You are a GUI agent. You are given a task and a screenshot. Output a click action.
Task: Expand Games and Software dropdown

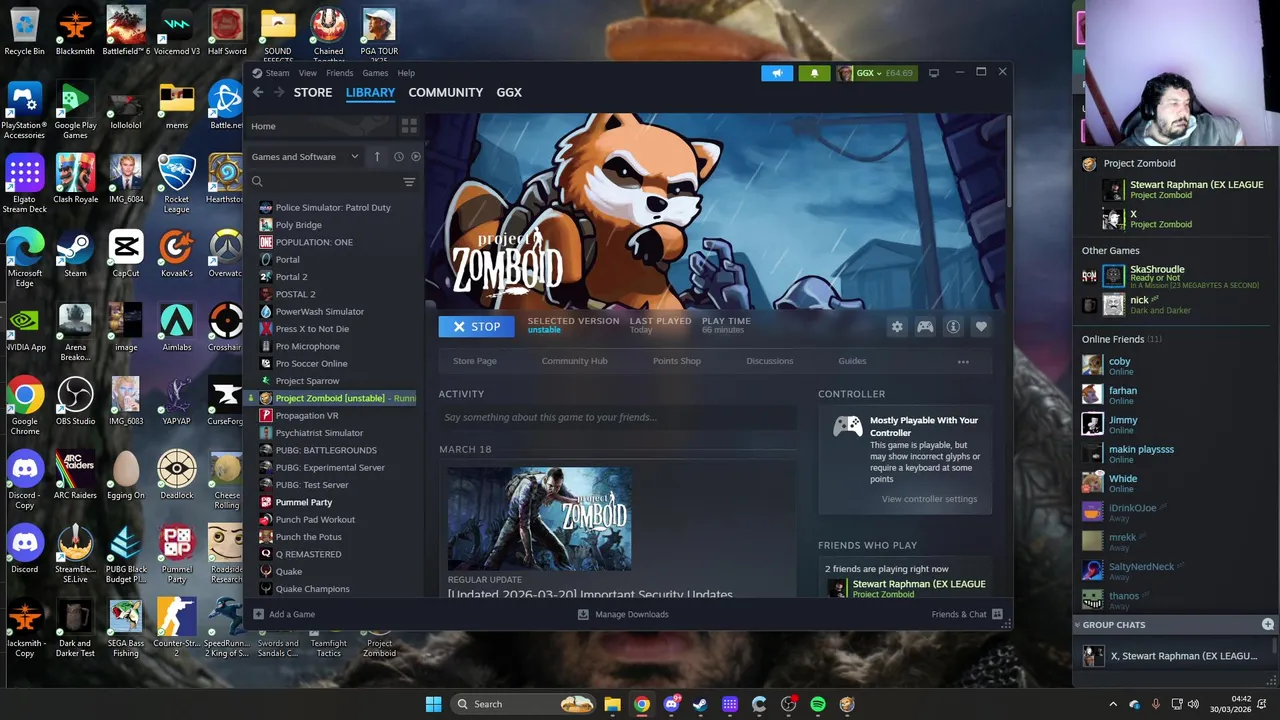click(x=305, y=156)
